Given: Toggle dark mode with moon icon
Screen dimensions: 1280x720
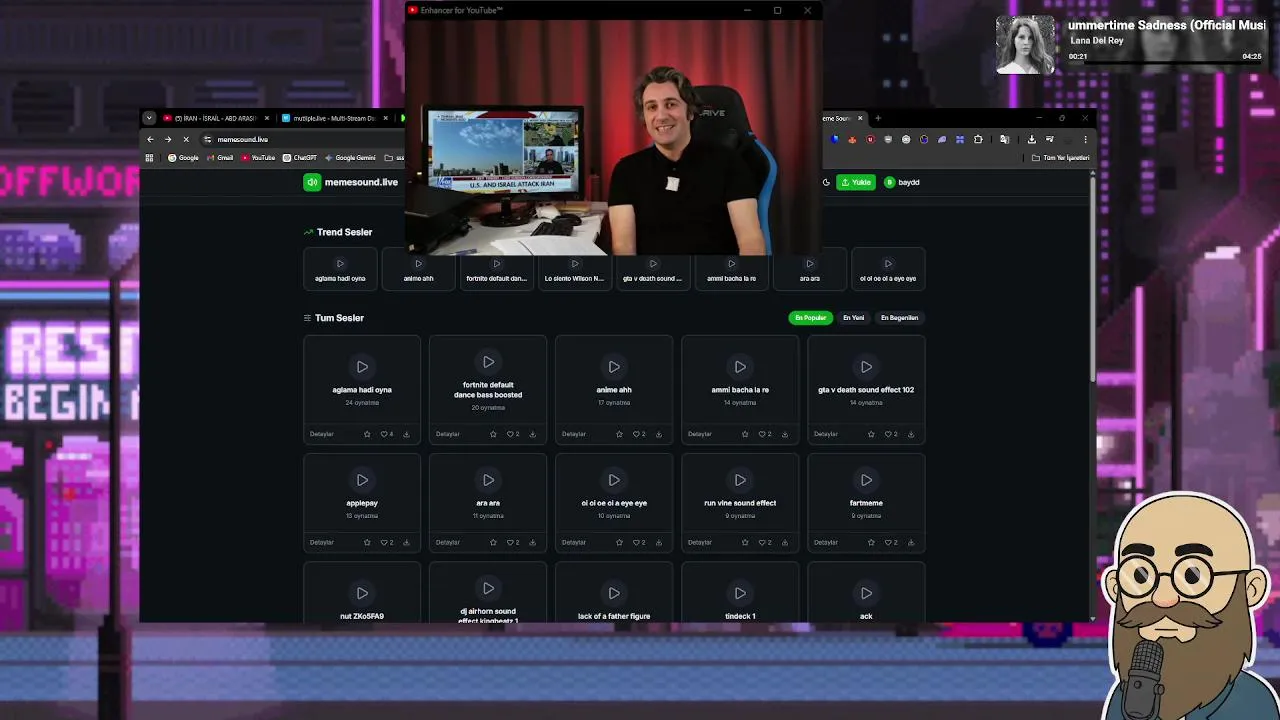Looking at the screenshot, I should (826, 182).
